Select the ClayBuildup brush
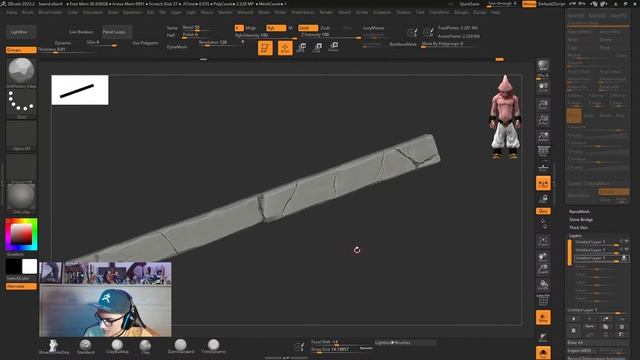The image size is (640, 360). 117,347
